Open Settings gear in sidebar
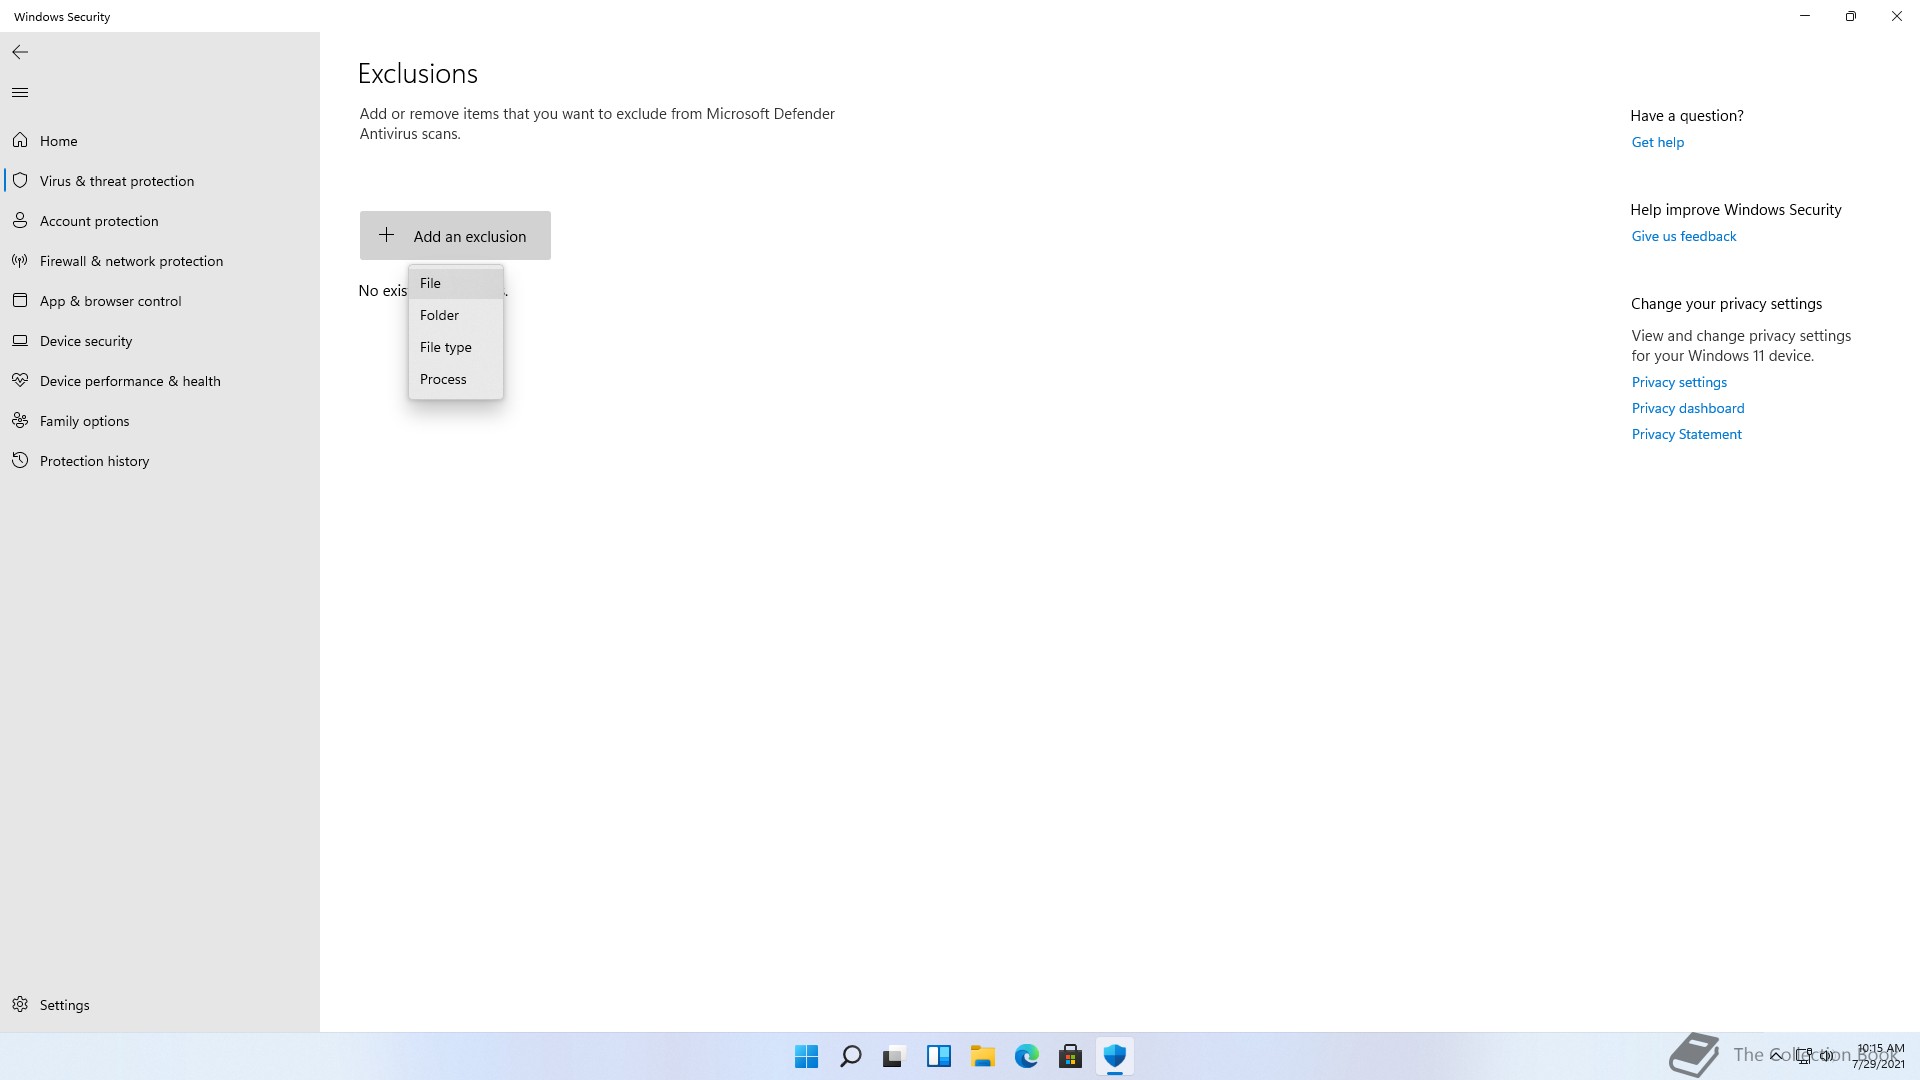 tap(20, 1005)
